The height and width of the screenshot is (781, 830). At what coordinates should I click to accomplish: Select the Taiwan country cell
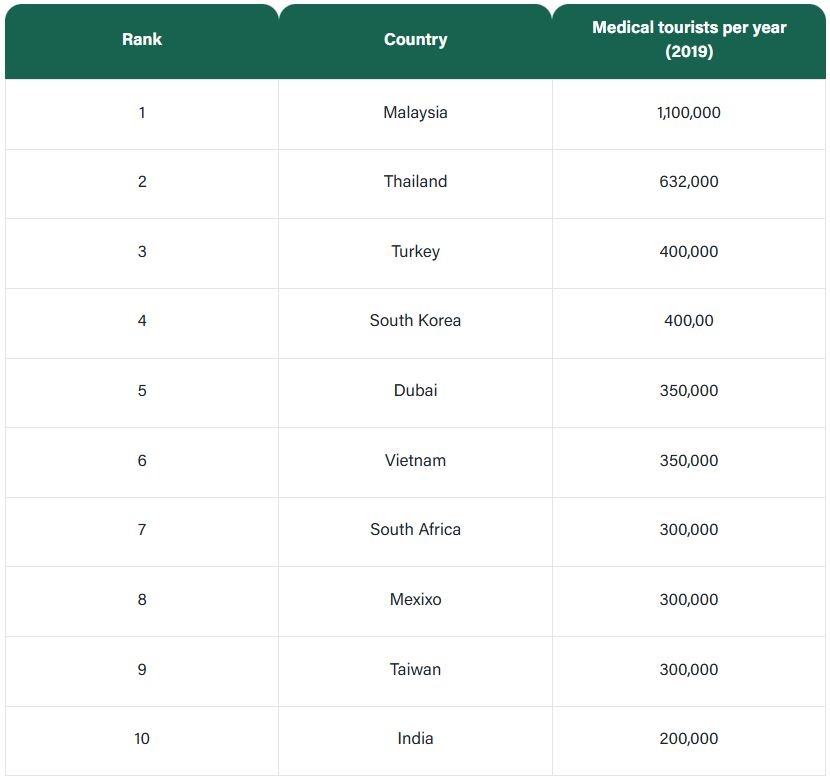click(x=415, y=670)
